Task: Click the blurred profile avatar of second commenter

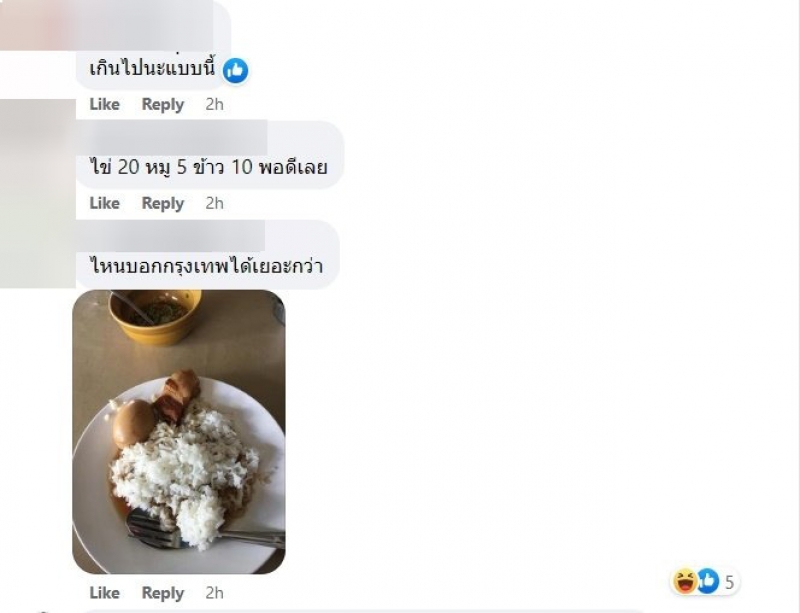Action: [38, 148]
